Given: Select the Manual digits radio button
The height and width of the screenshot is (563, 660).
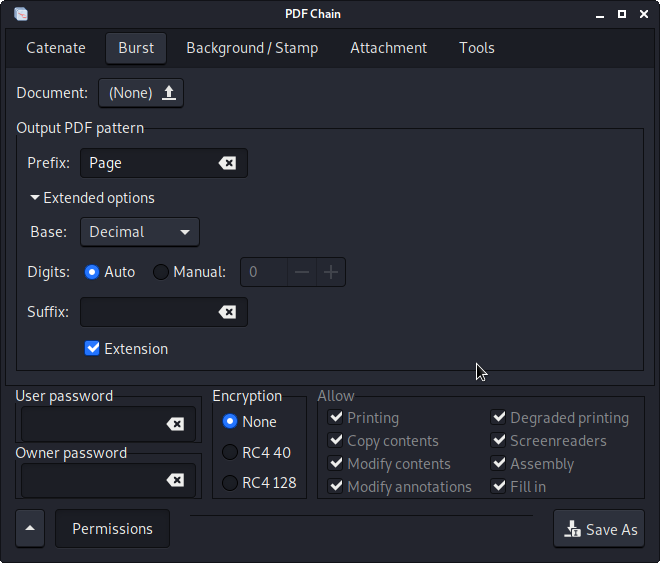Looking at the screenshot, I should click(161, 272).
